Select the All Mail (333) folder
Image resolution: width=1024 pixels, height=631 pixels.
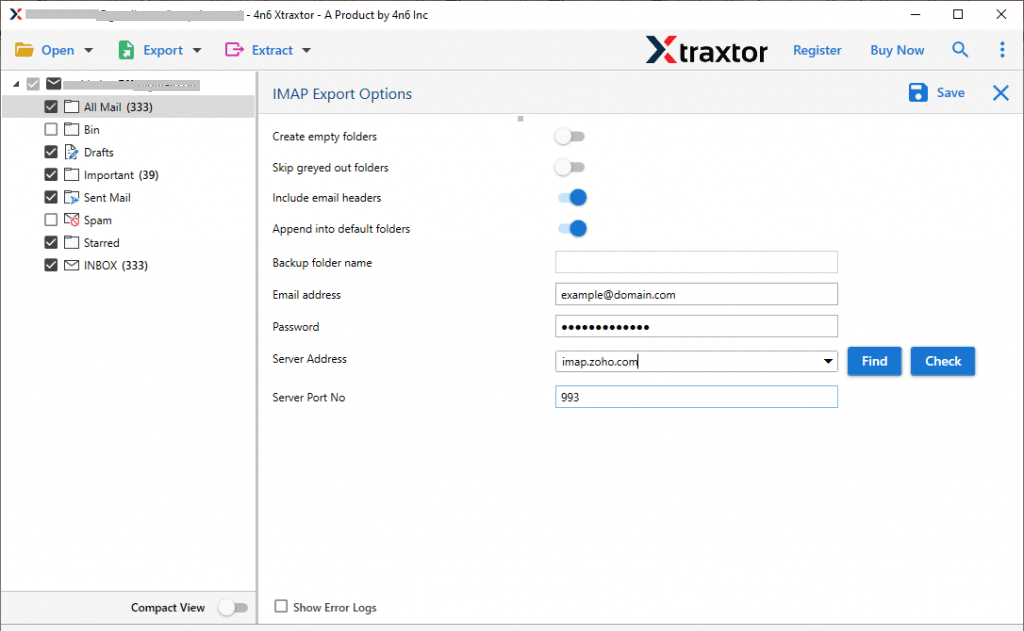click(118, 106)
